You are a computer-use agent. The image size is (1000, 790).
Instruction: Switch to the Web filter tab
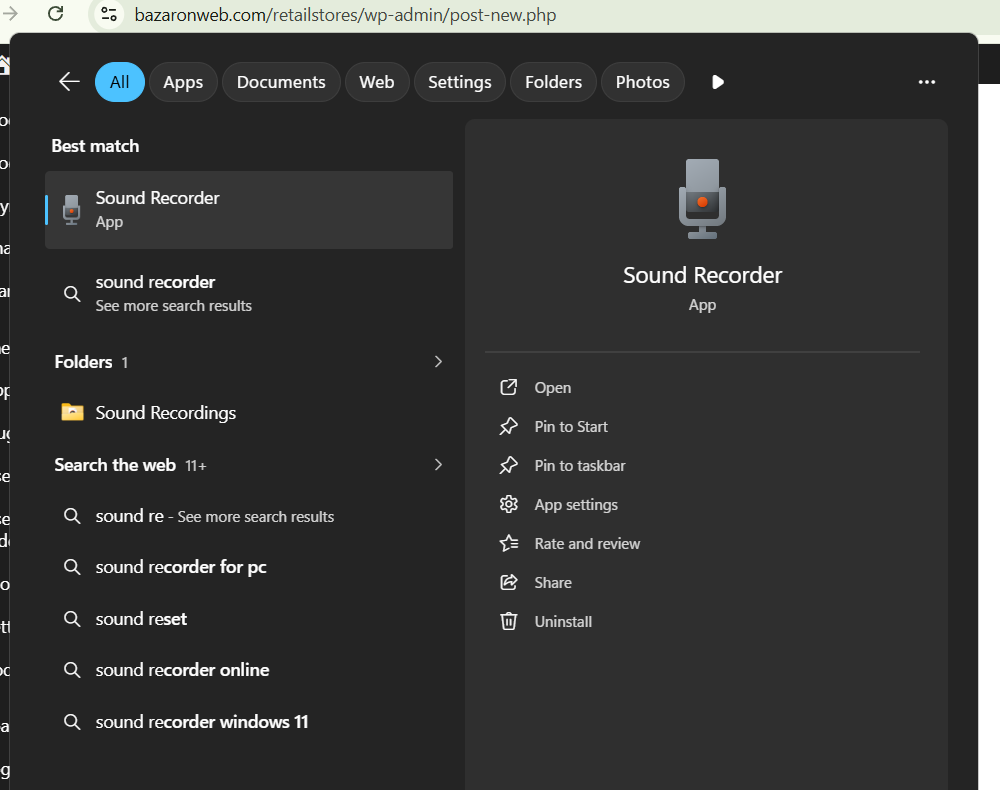377,82
